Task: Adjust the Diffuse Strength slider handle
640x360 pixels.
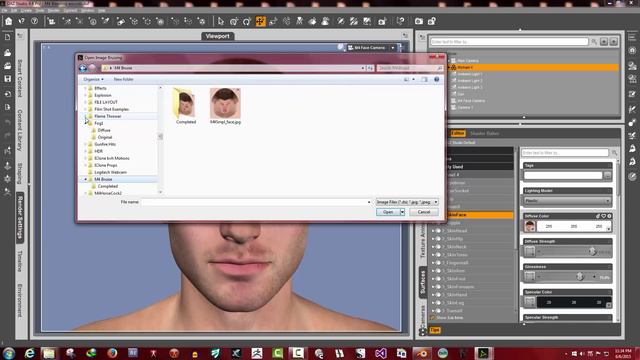Action: [592, 251]
